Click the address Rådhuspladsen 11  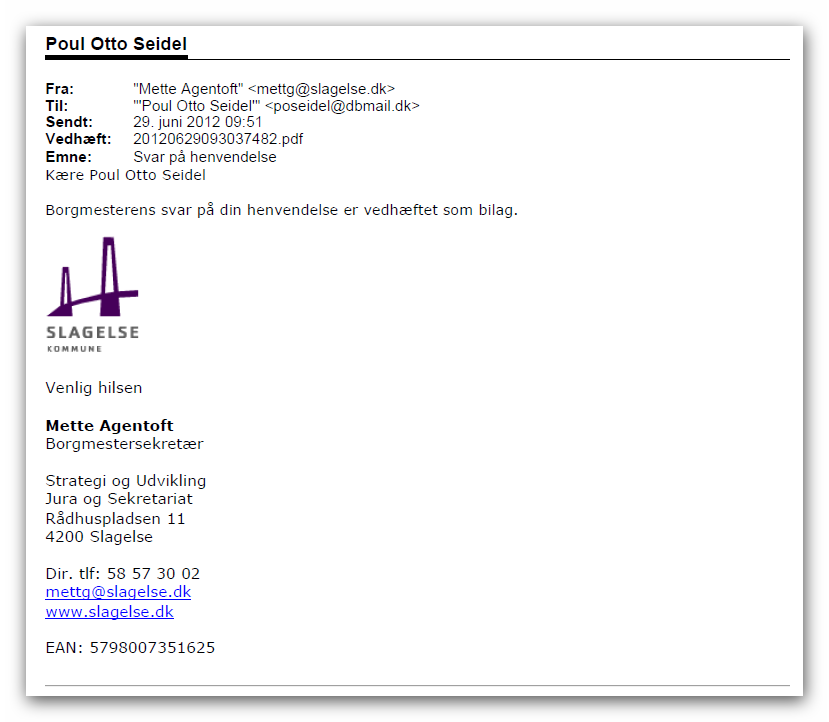click(115, 519)
